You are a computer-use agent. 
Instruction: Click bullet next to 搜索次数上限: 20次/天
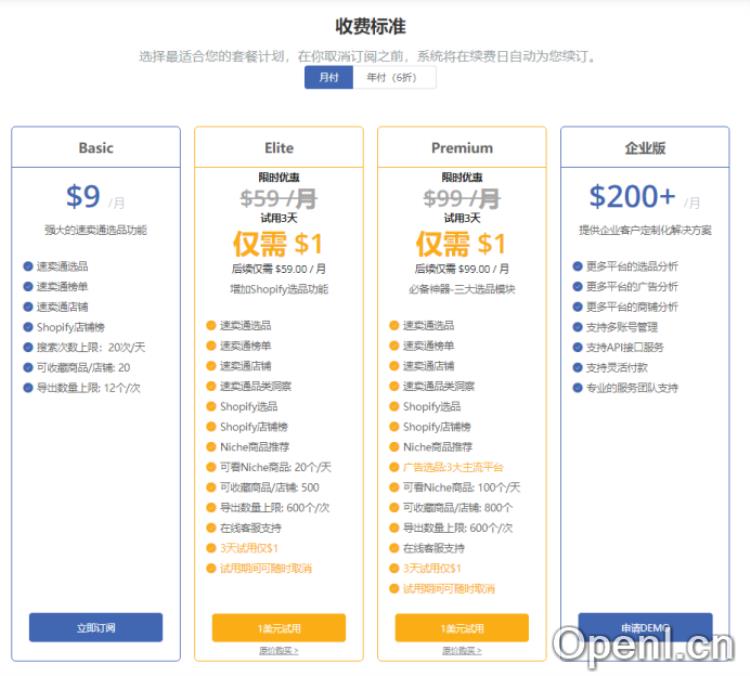tap(28, 347)
